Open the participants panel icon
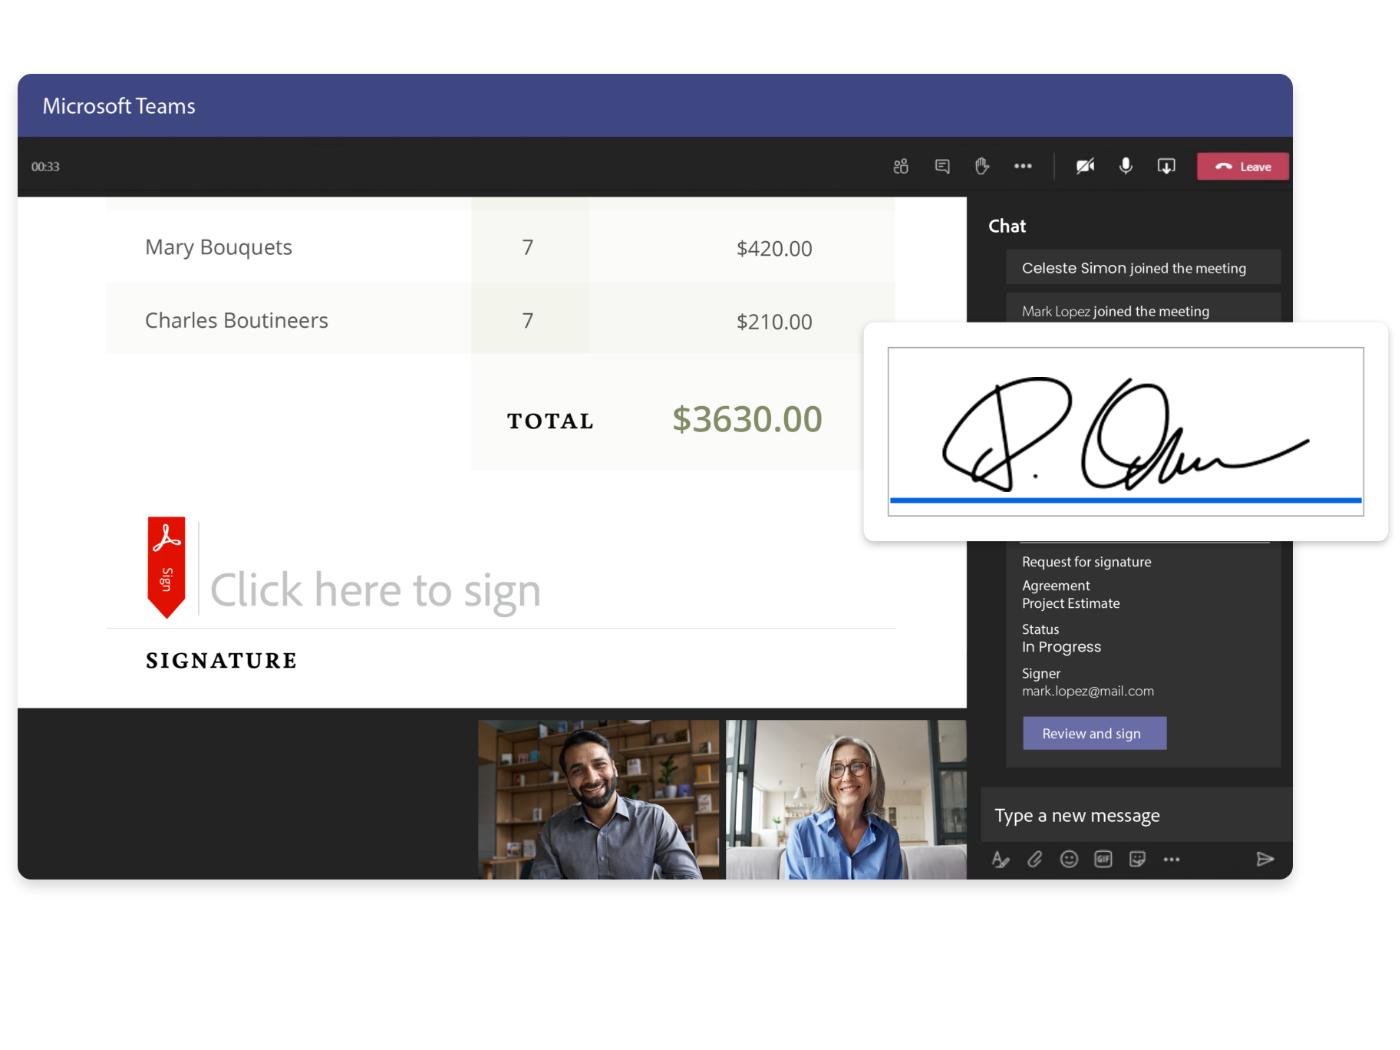The height and width of the screenshot is (1050, 1400). [x=901, y=166]
